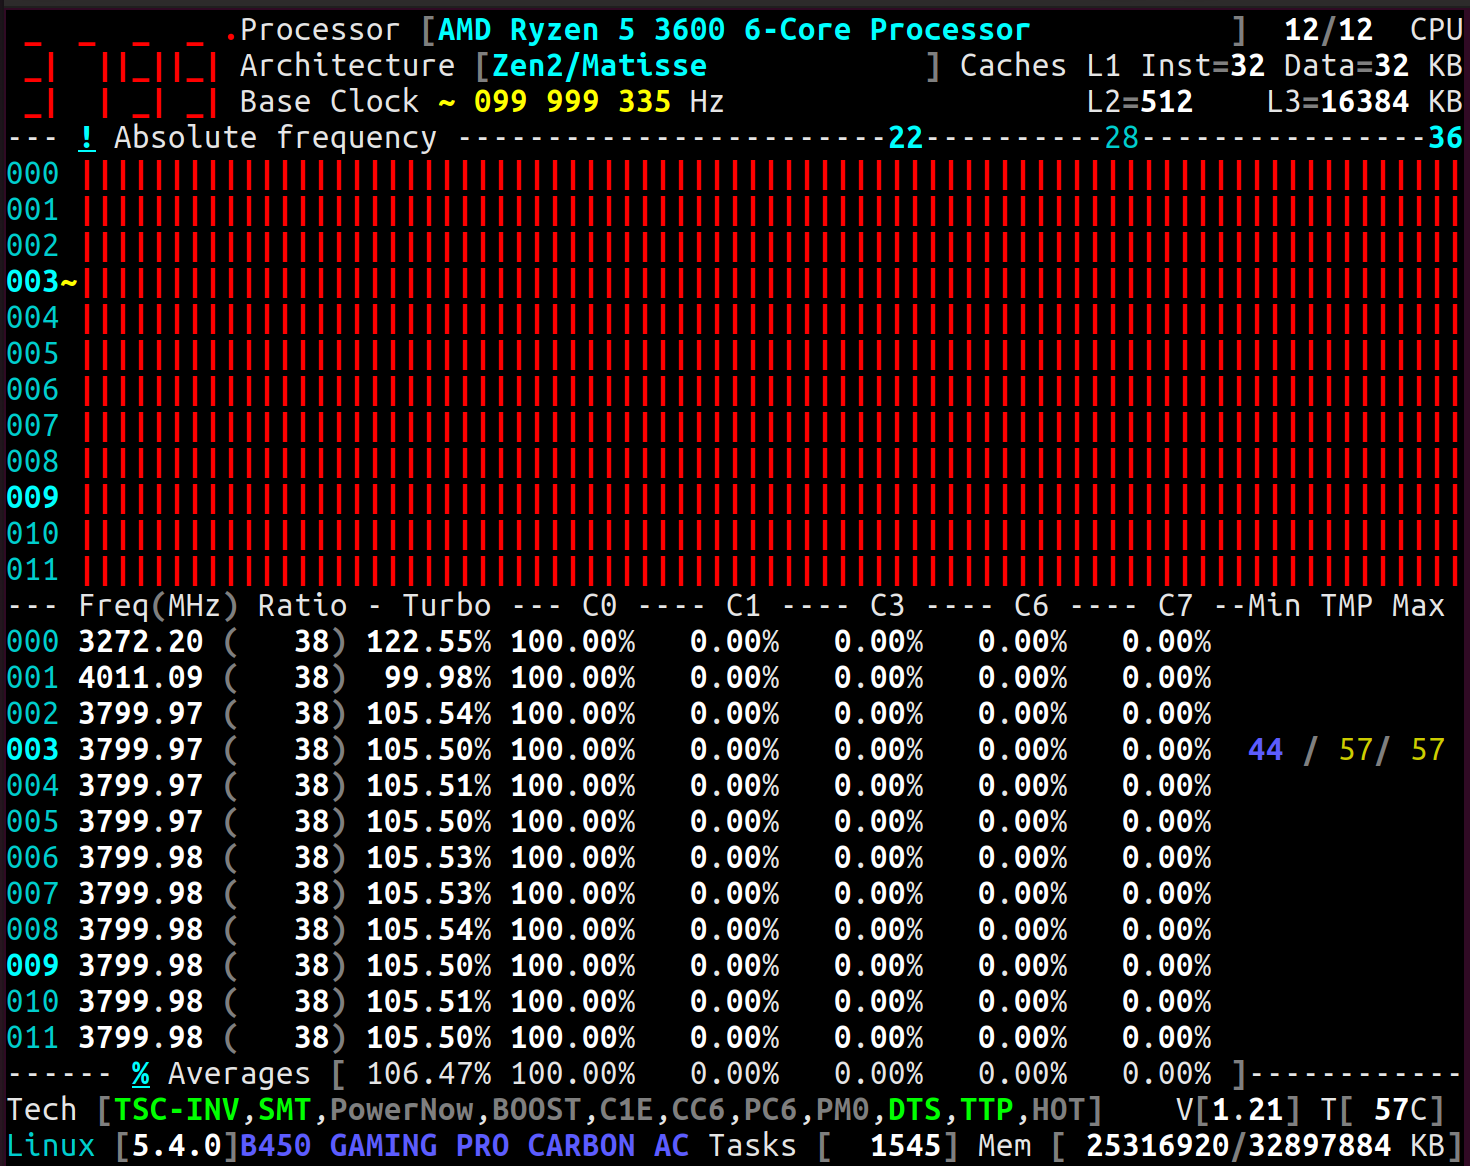
Task: Click the frequency 3799.98 for core 011
Action: 141,1038
